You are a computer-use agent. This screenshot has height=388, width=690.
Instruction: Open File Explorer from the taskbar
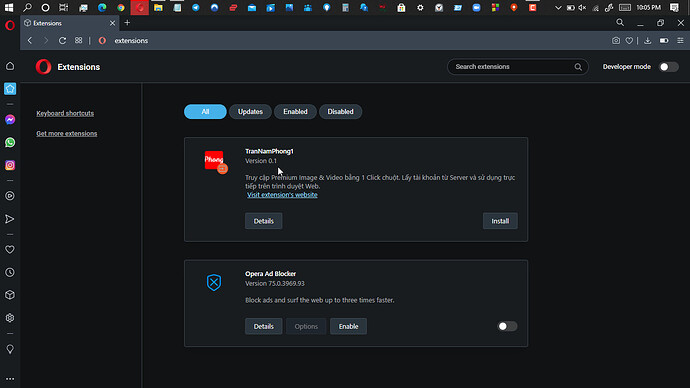tap(158, 7)
